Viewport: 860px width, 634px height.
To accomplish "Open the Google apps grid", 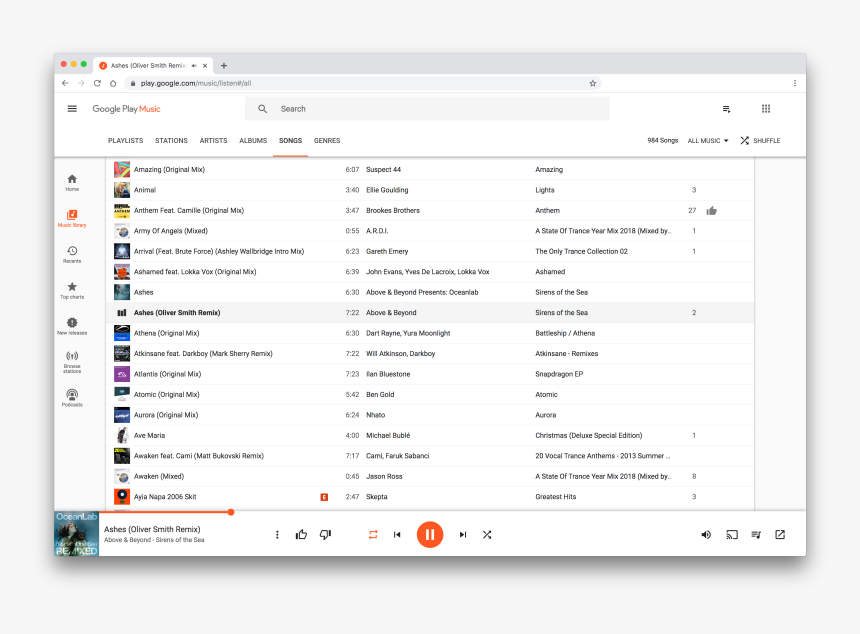I will [766, 109].
